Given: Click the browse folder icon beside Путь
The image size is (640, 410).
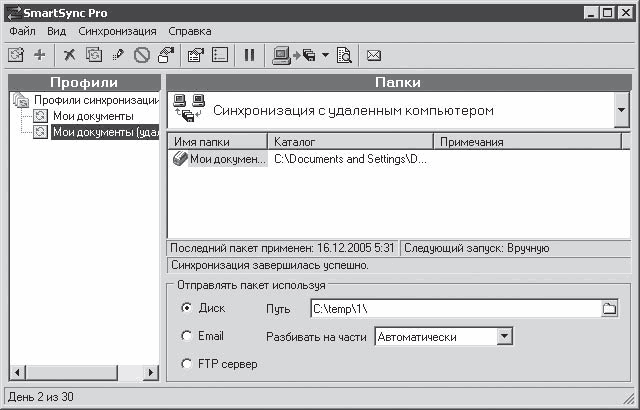Looking at the screenshot, I should 610,308.
